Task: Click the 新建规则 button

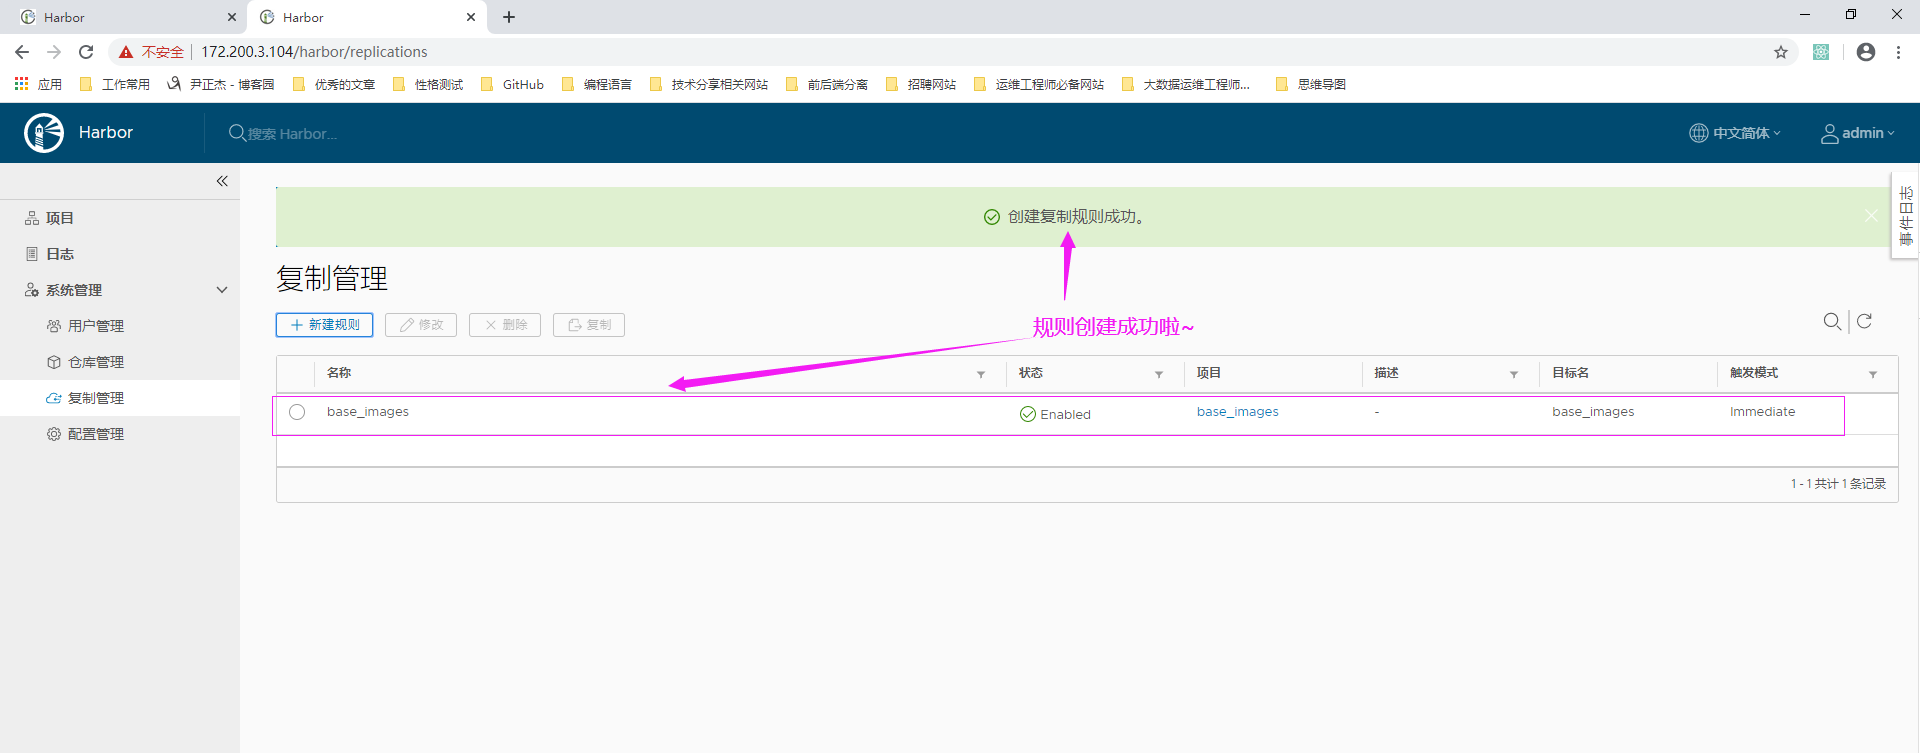Action: click(324, 325)
